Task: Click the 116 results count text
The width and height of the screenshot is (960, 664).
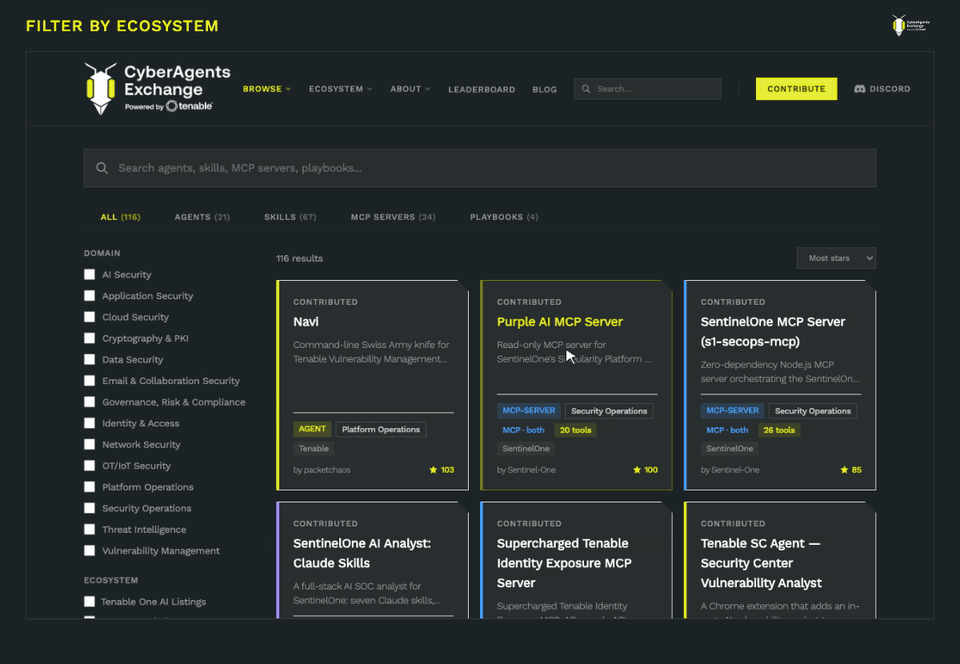Action: [x=299, y=258]
